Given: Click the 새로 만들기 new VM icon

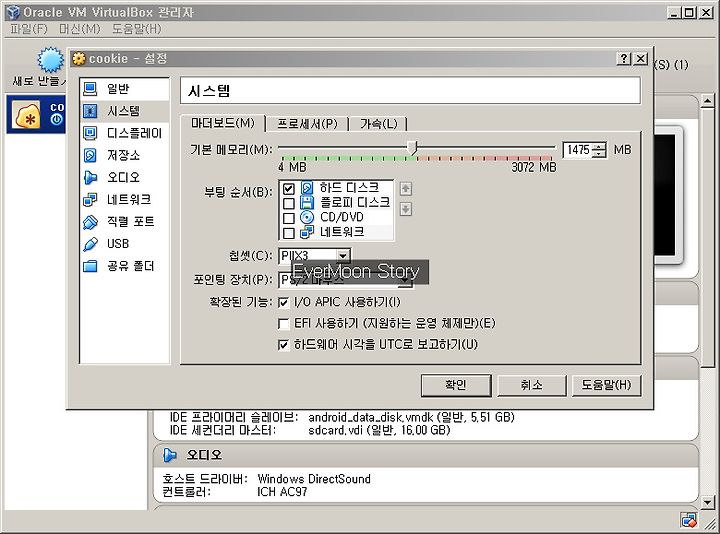Looking at the screenshot, I should click(x=50, y=60).
